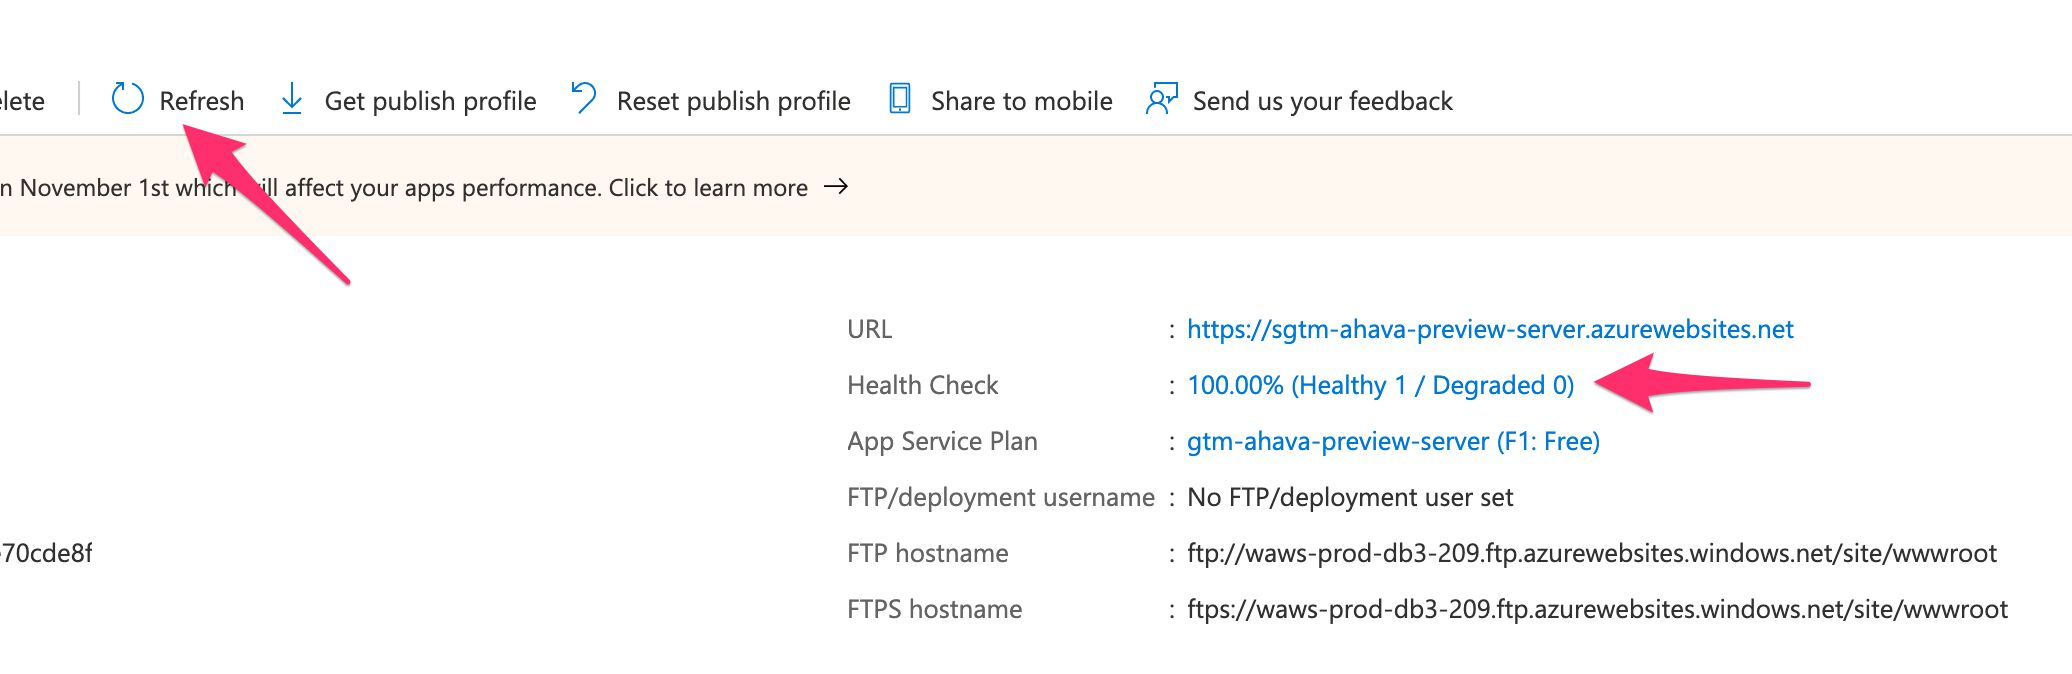This screenshot has width=2072, height=674.
Task: Open the gtm-ahava-preview-server (F1: Free) plan link
Action: 1393,441
